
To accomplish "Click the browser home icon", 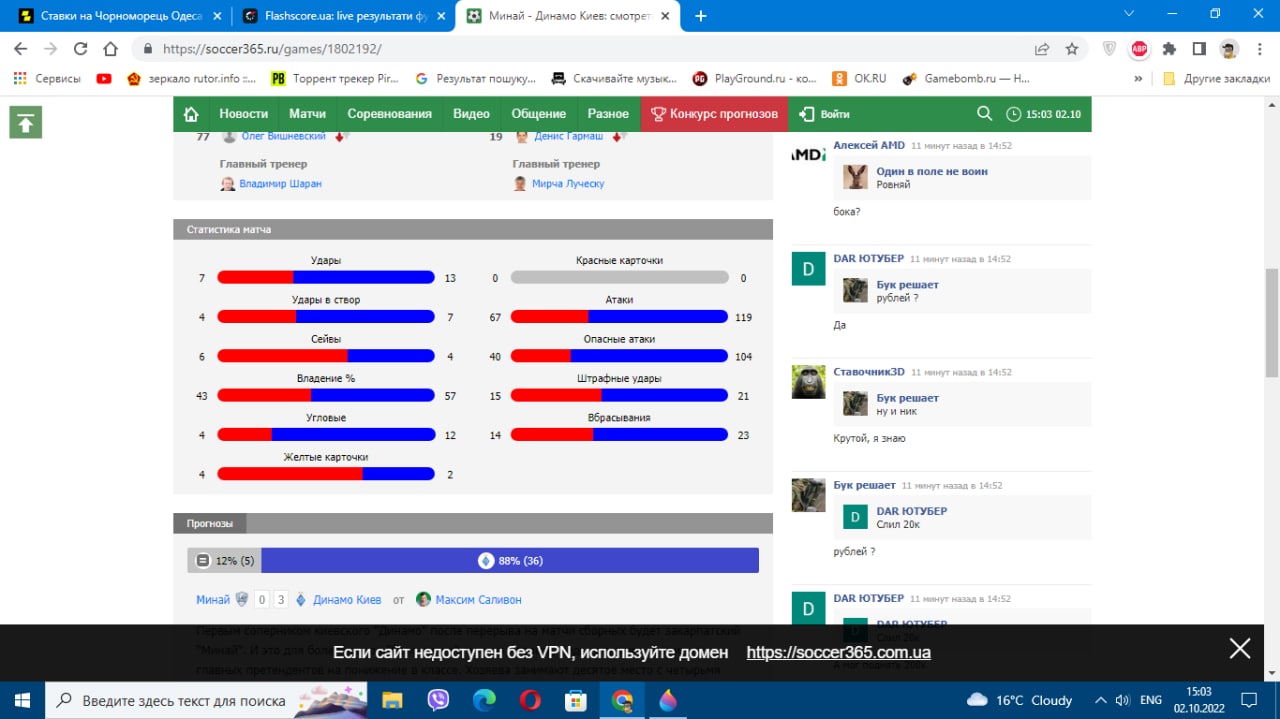I will coord(112,48).
